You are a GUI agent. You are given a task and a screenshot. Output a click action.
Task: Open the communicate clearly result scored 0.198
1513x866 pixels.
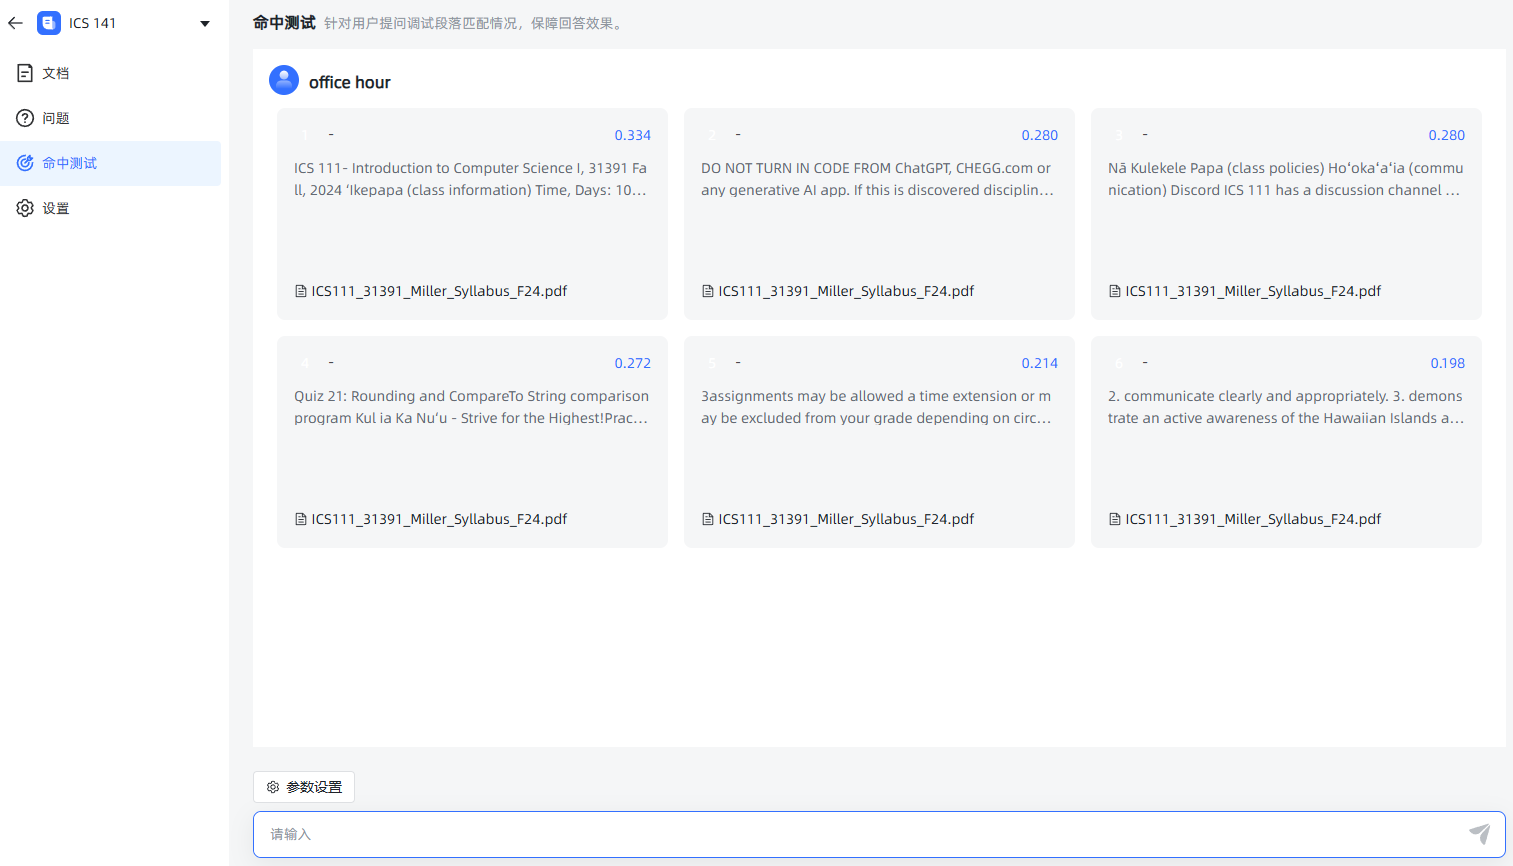tap(1285, 441)
